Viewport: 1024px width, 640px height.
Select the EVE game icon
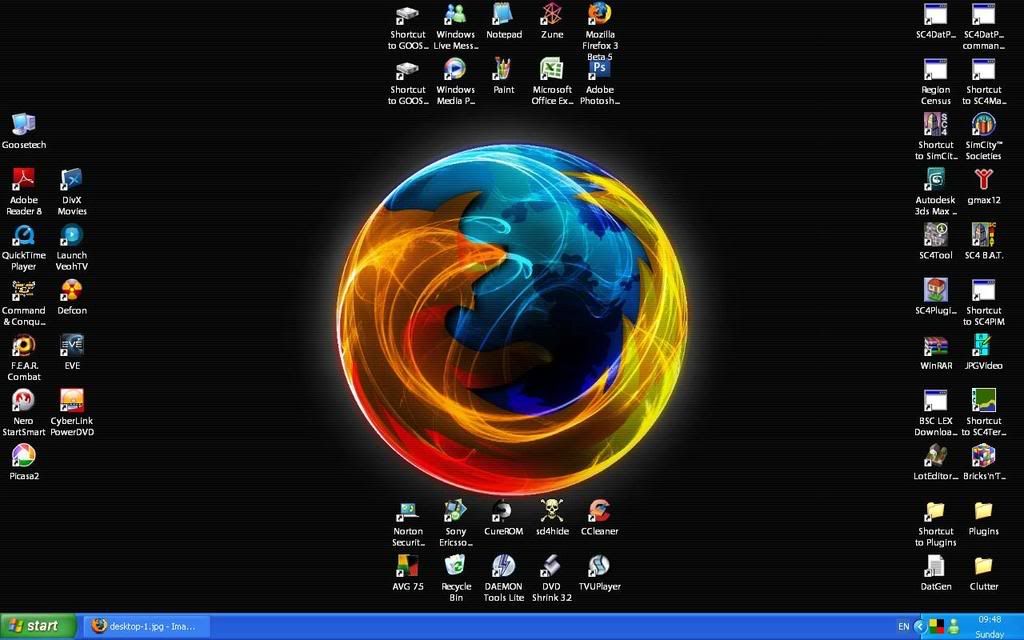coord(72,345)
